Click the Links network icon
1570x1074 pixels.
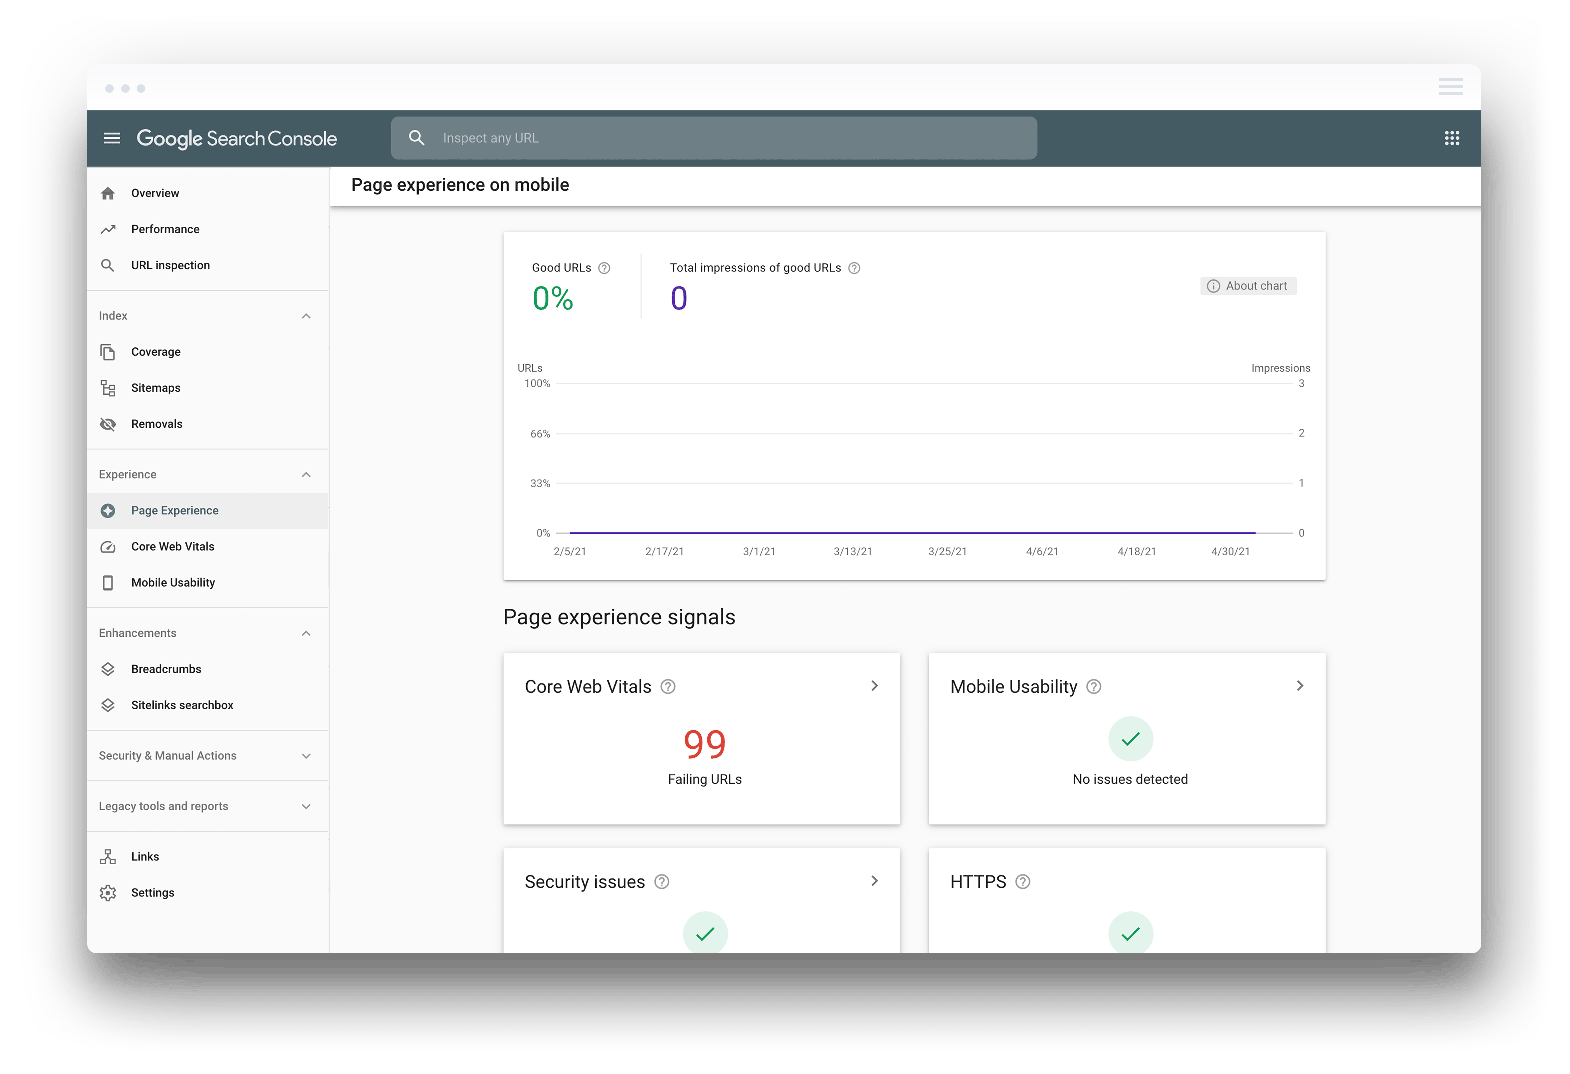[x=108, y=857]
